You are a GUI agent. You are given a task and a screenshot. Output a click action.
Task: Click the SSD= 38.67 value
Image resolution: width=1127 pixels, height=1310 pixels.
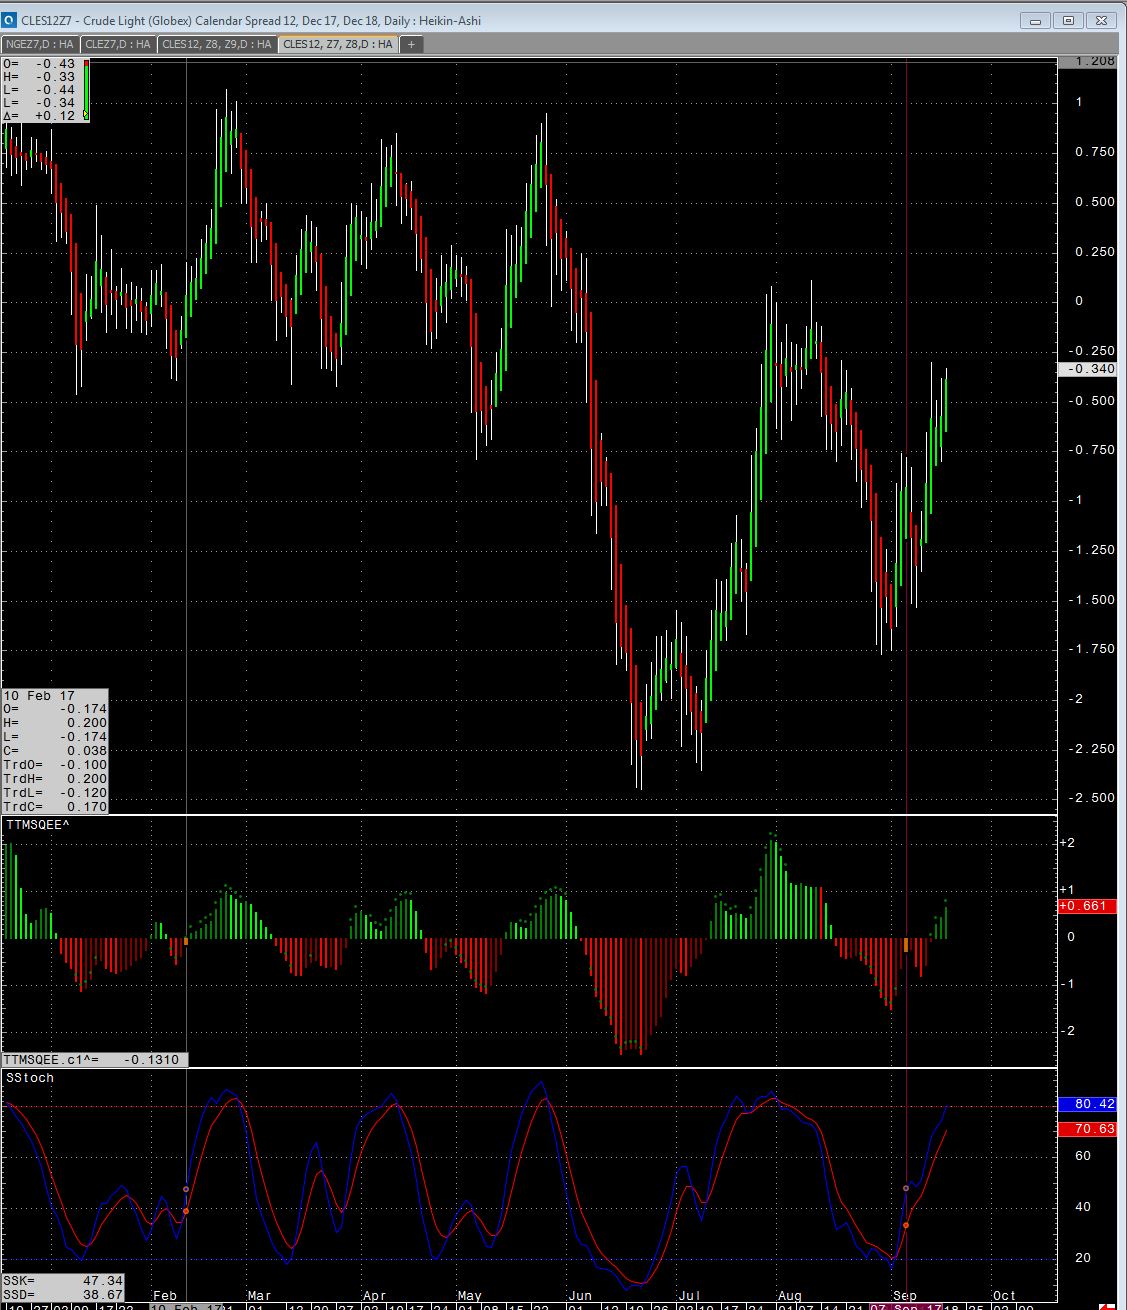[x=63, y=1294]
